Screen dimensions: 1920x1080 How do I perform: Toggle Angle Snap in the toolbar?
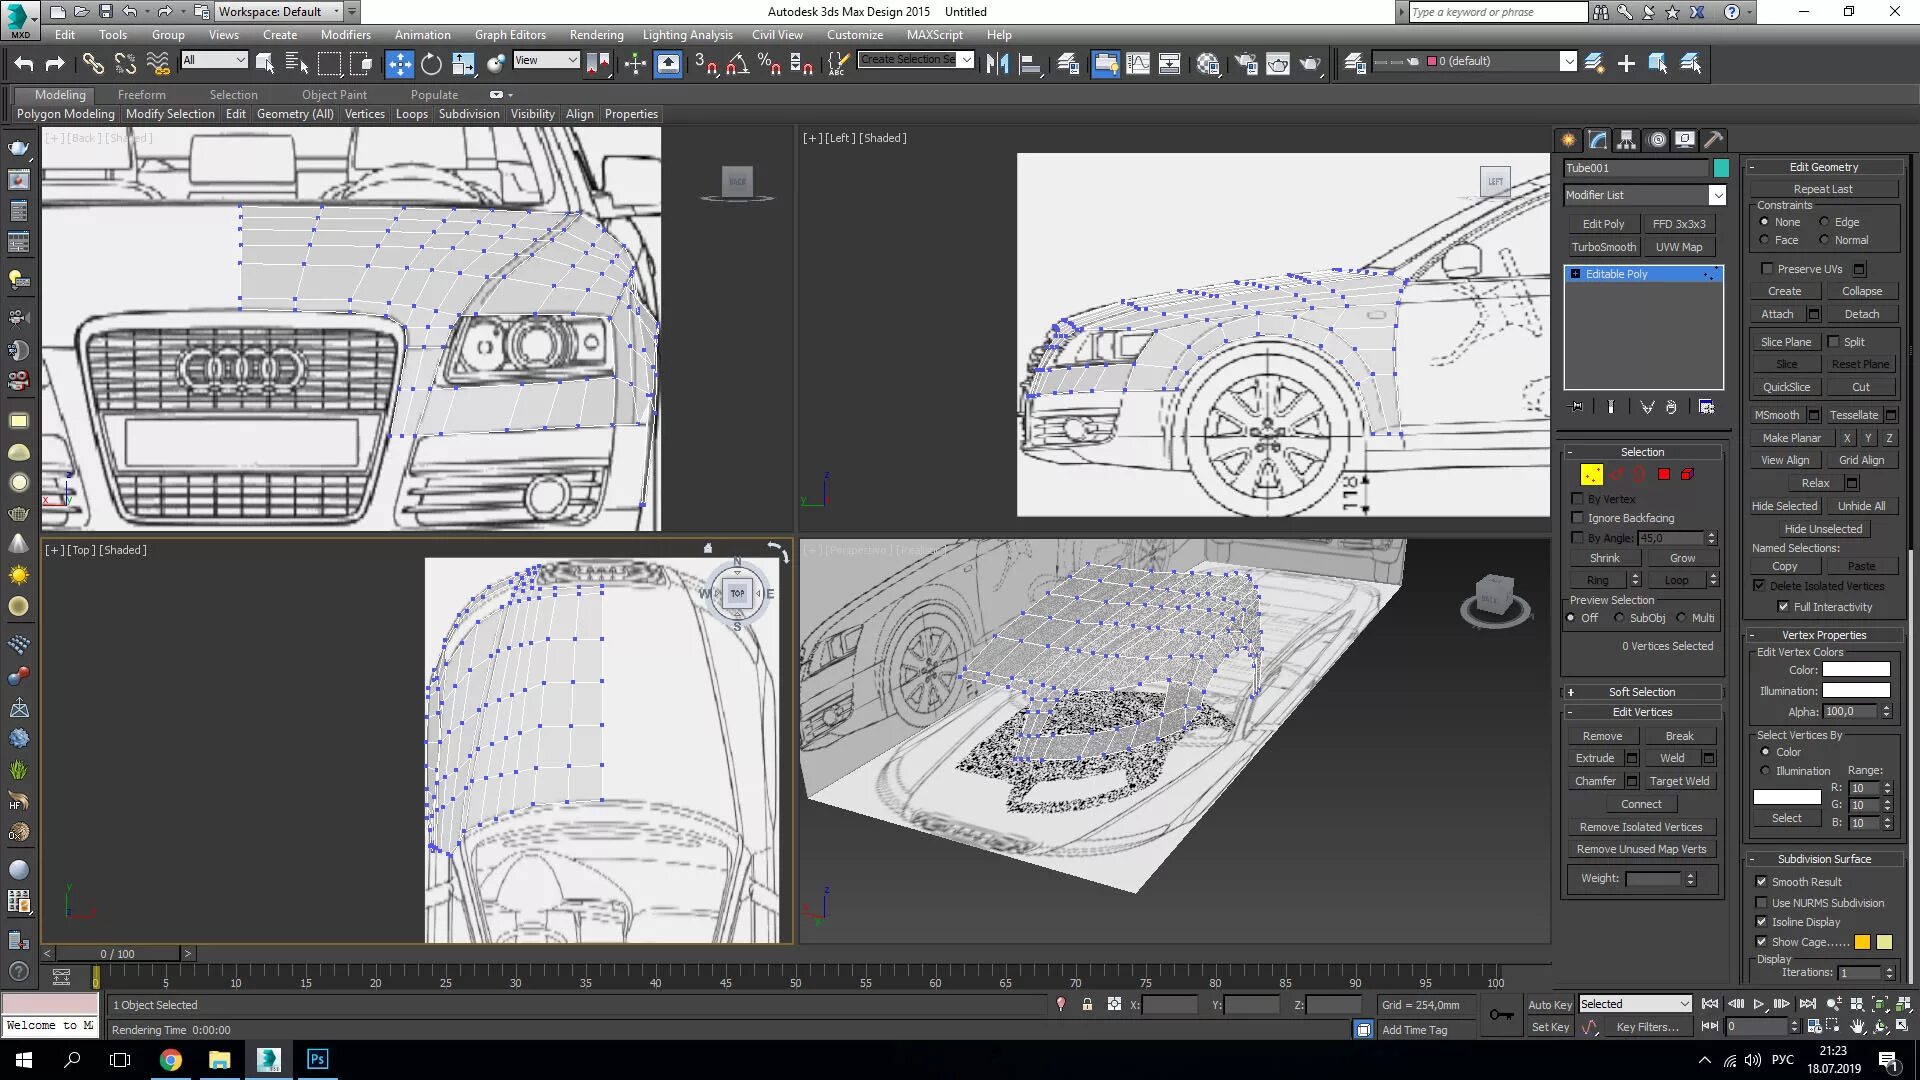(737, 64)
